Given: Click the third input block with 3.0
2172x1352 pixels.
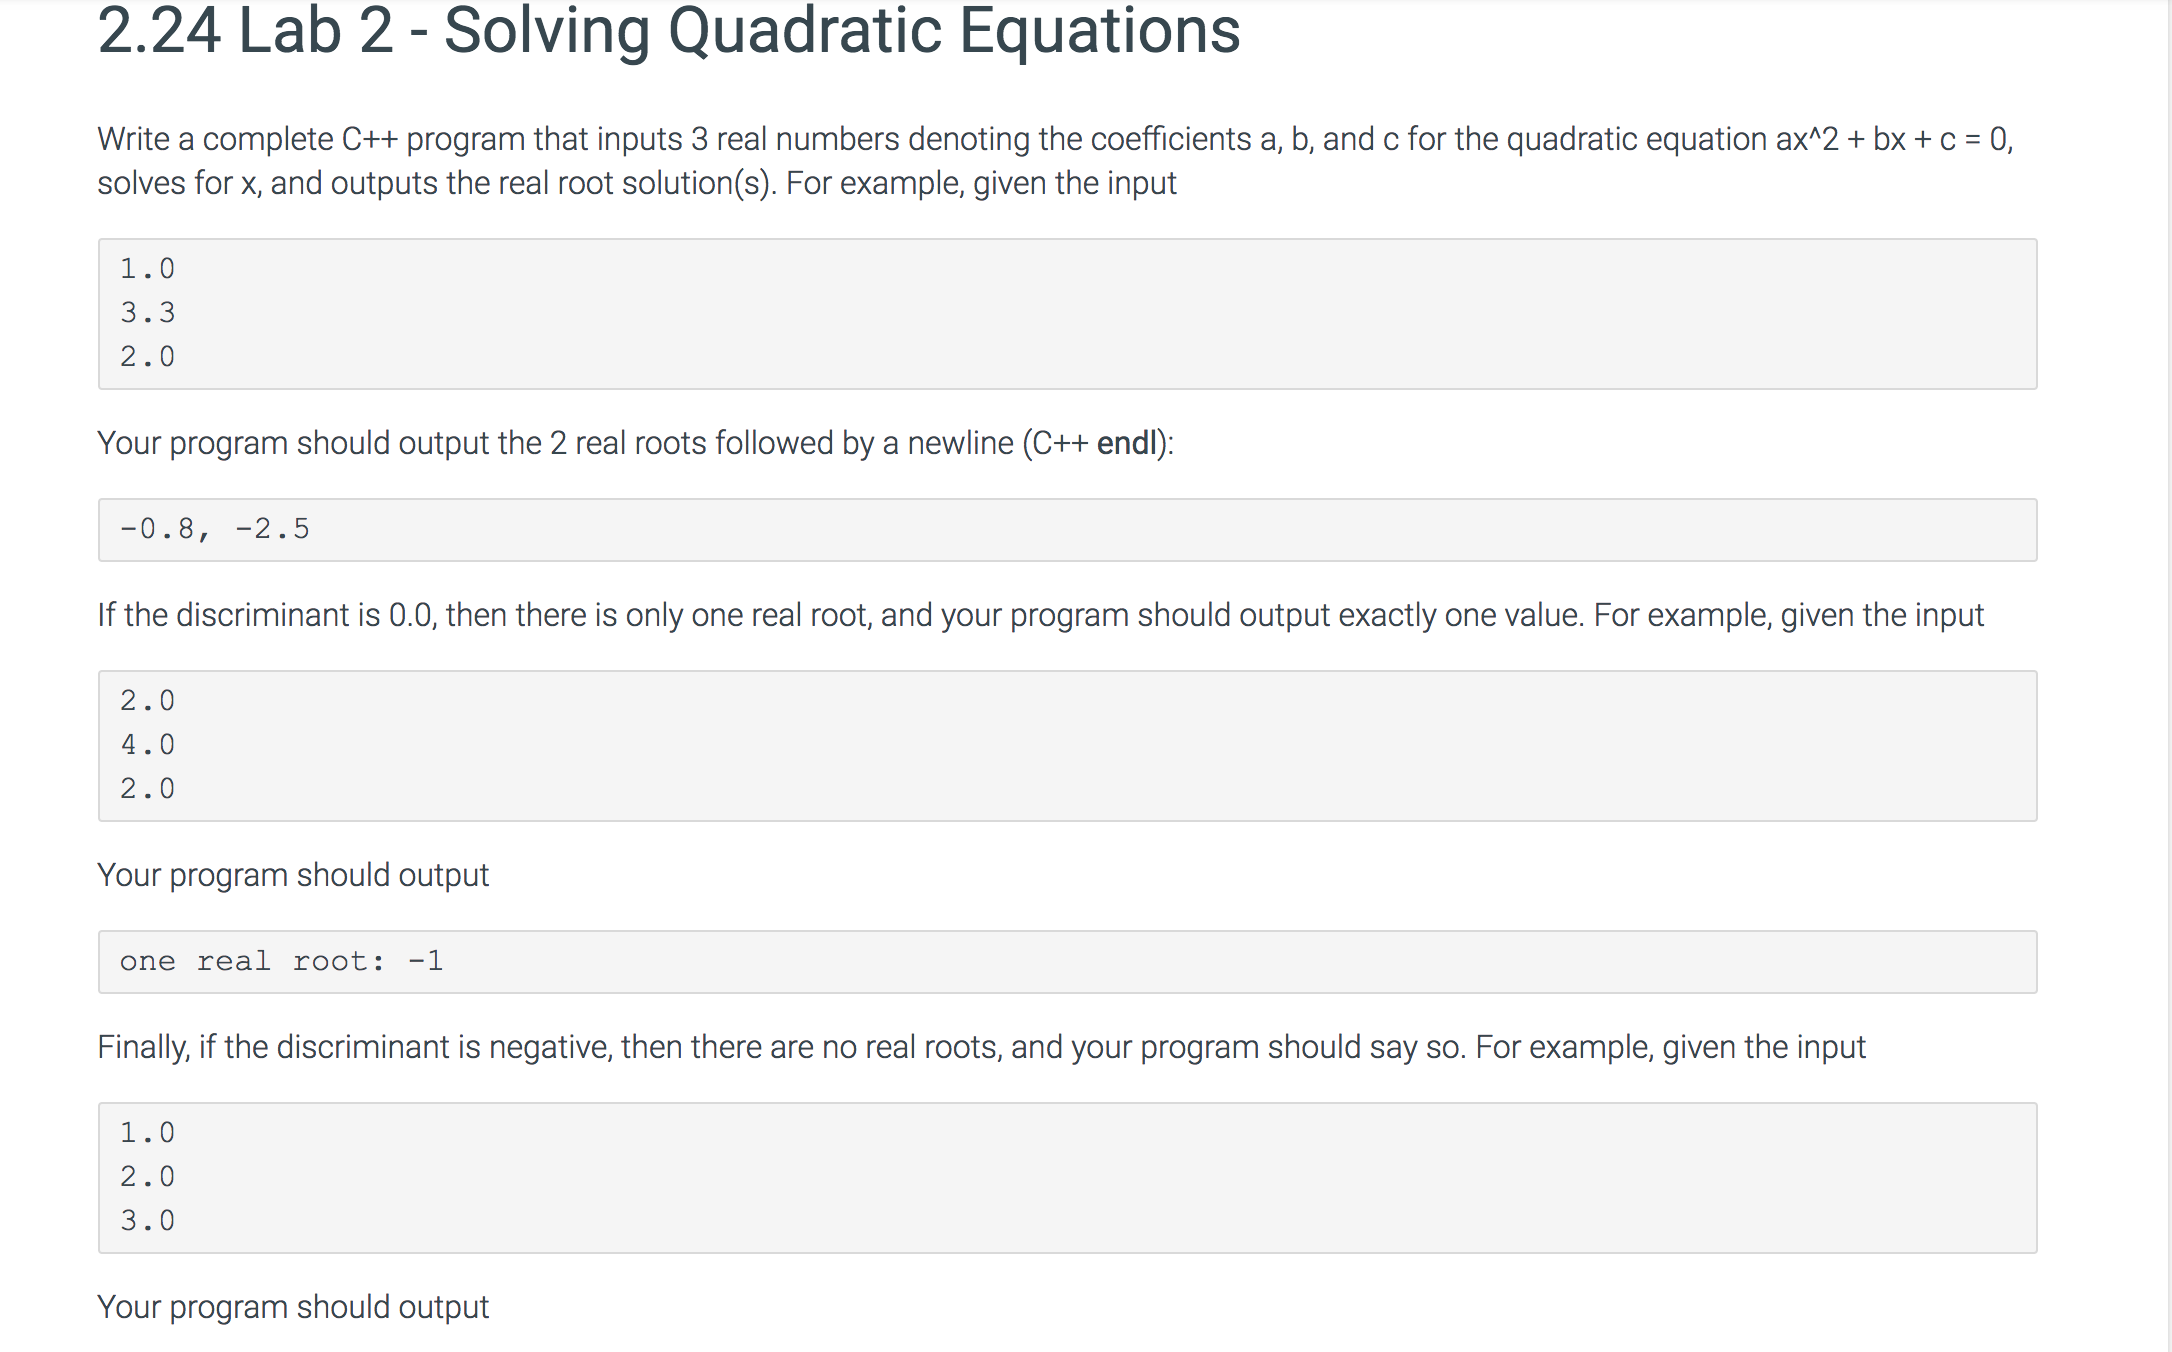Looking at the screenshot, I should click(x=1067, y=1178).
